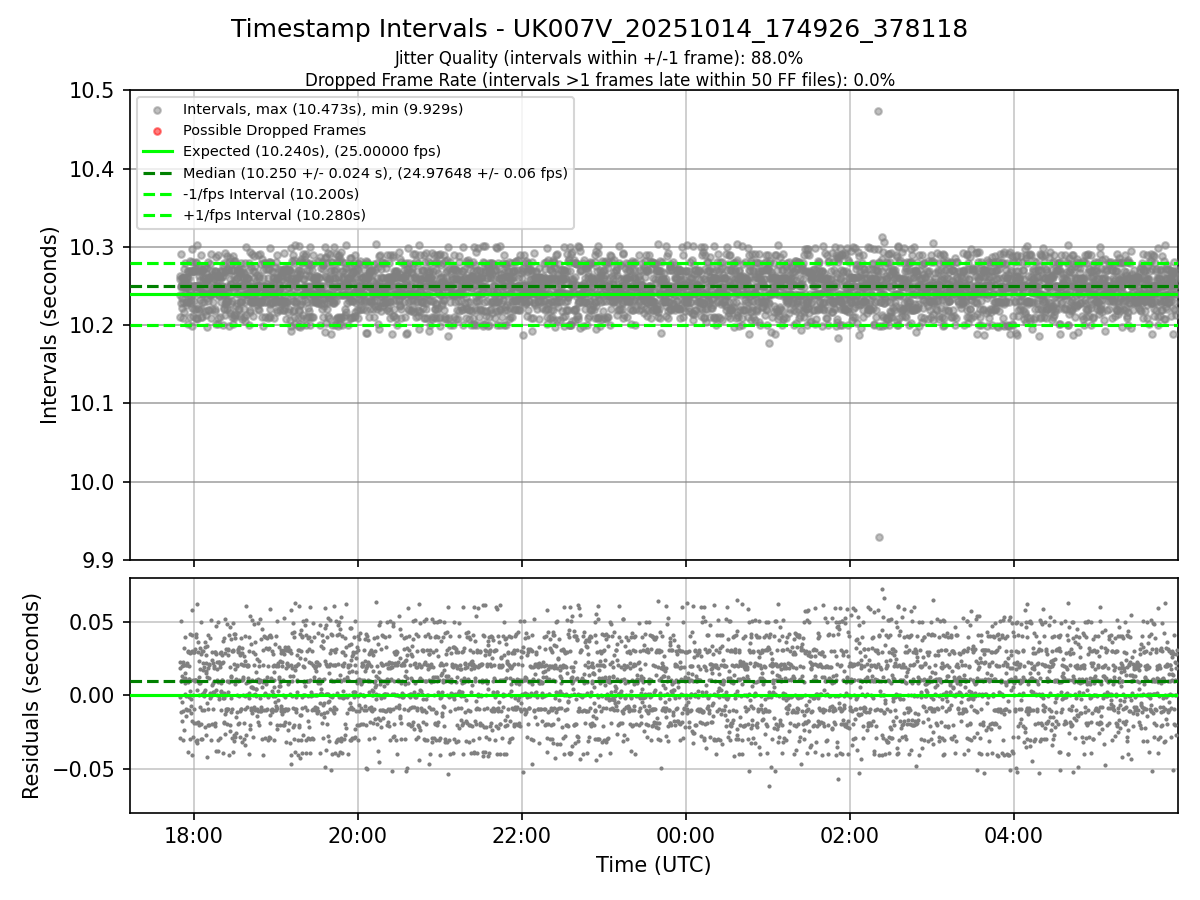
Task: Click the plot title 'Timestamp Intervals - UK007V_20251014_174926_378118'
Action: tap(599, 29)
